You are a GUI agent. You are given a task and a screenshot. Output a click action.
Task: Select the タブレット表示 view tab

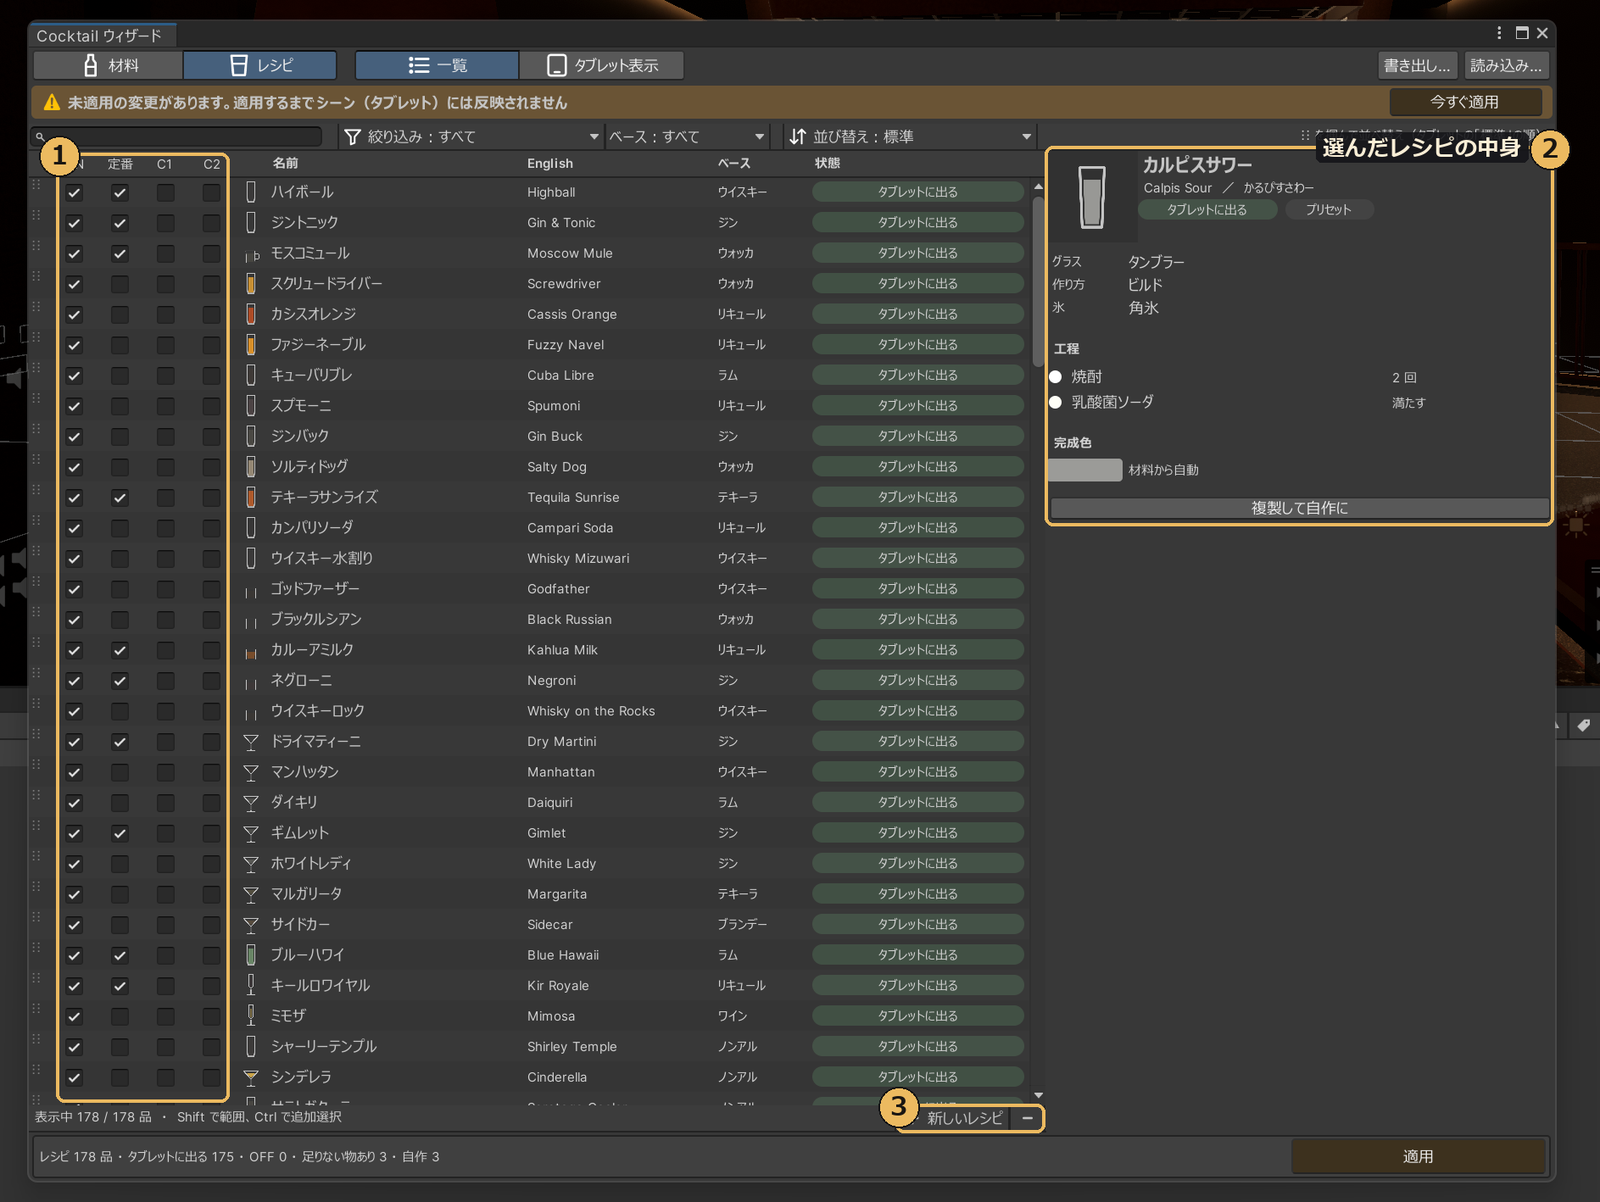(602, 65)
